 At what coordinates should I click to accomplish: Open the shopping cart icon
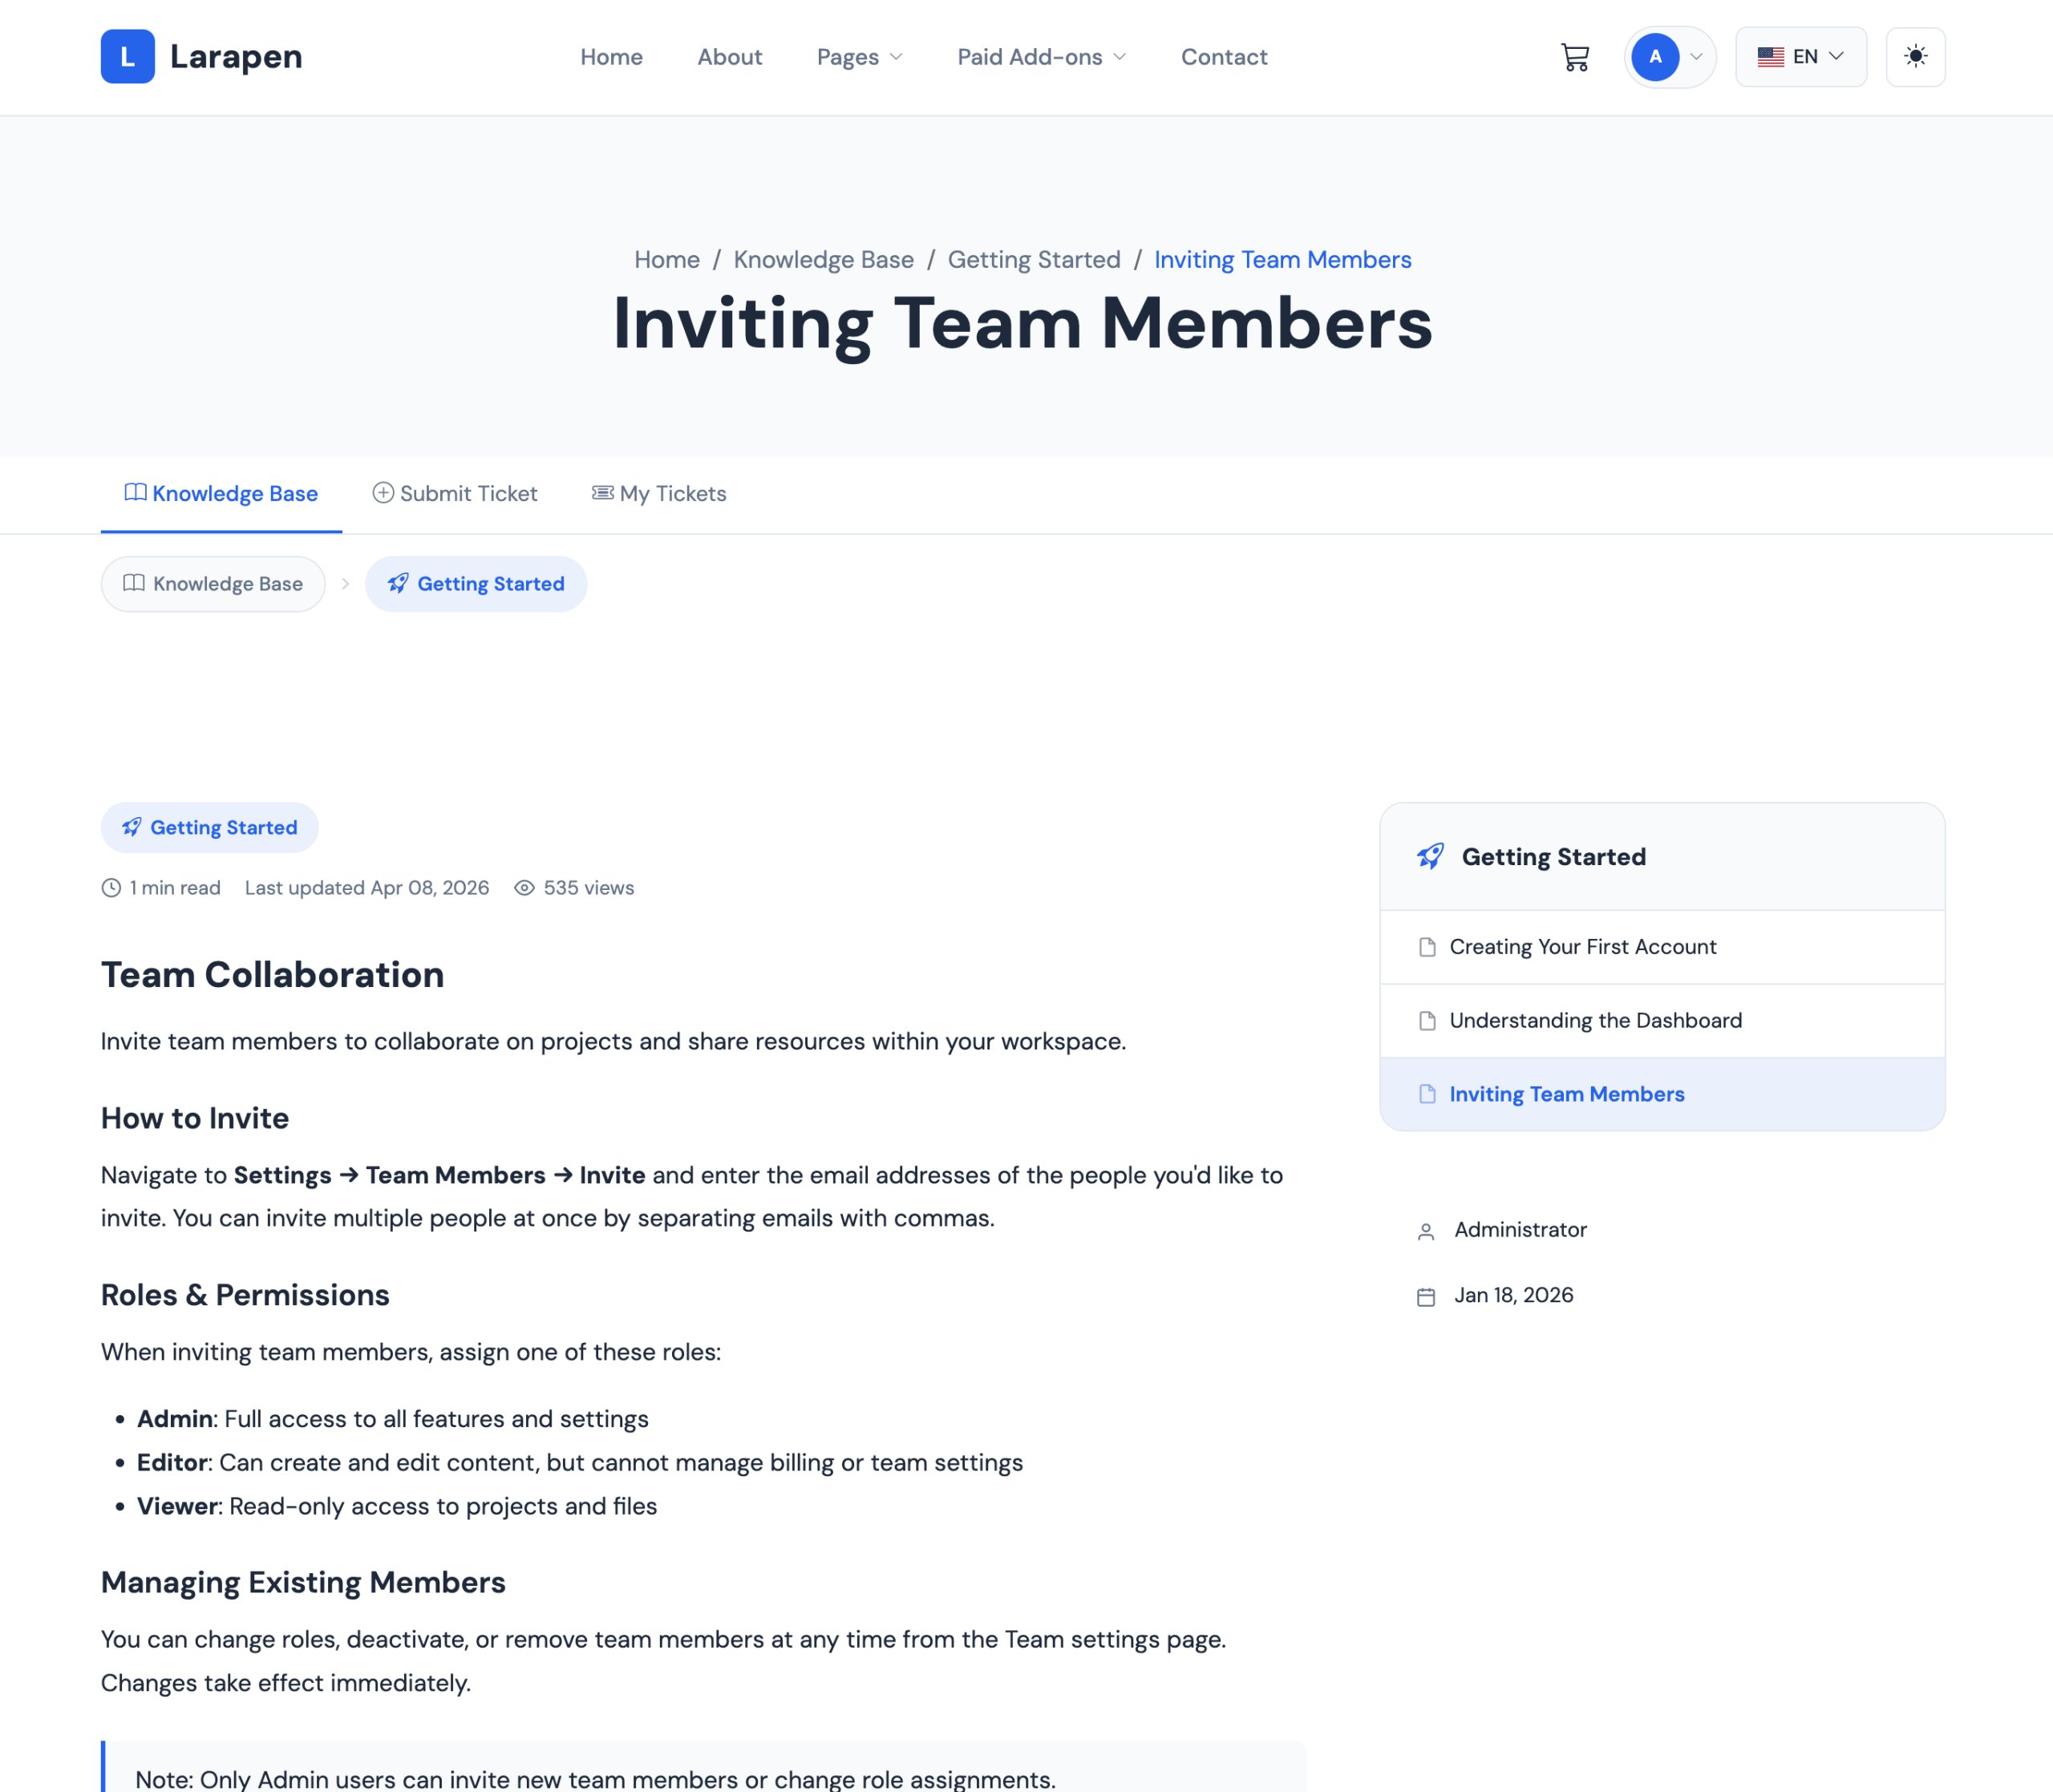1574,57
